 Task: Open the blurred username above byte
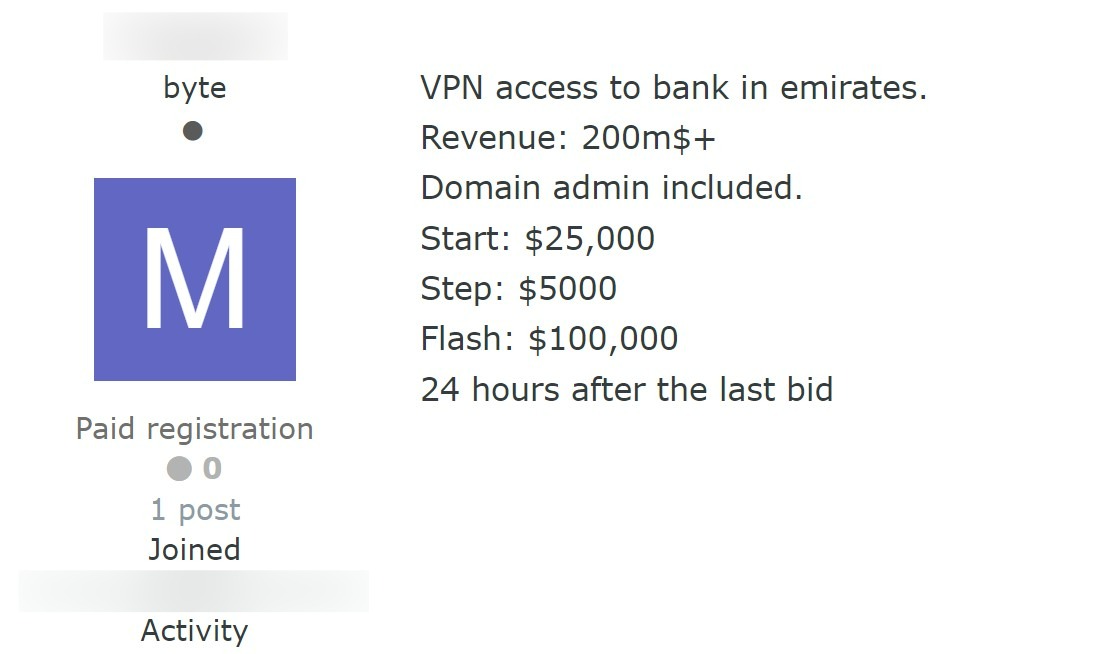point(196,36)
